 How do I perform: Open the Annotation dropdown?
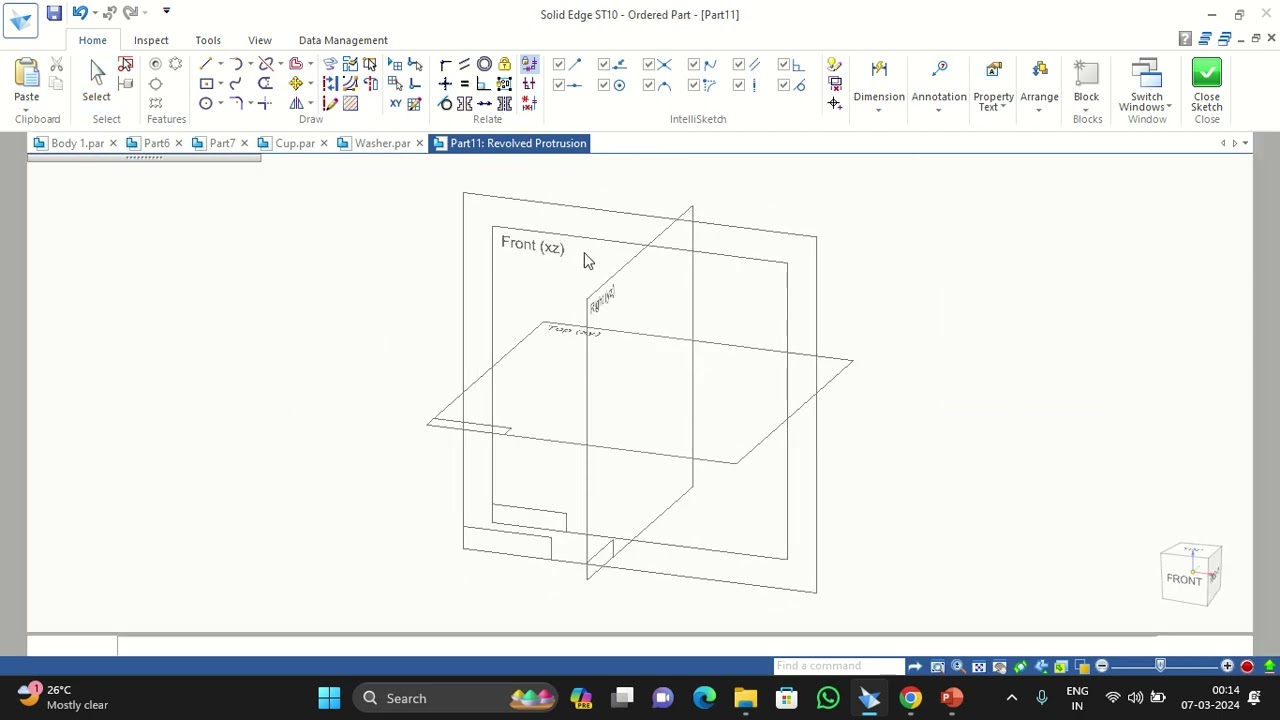[939, 108]
